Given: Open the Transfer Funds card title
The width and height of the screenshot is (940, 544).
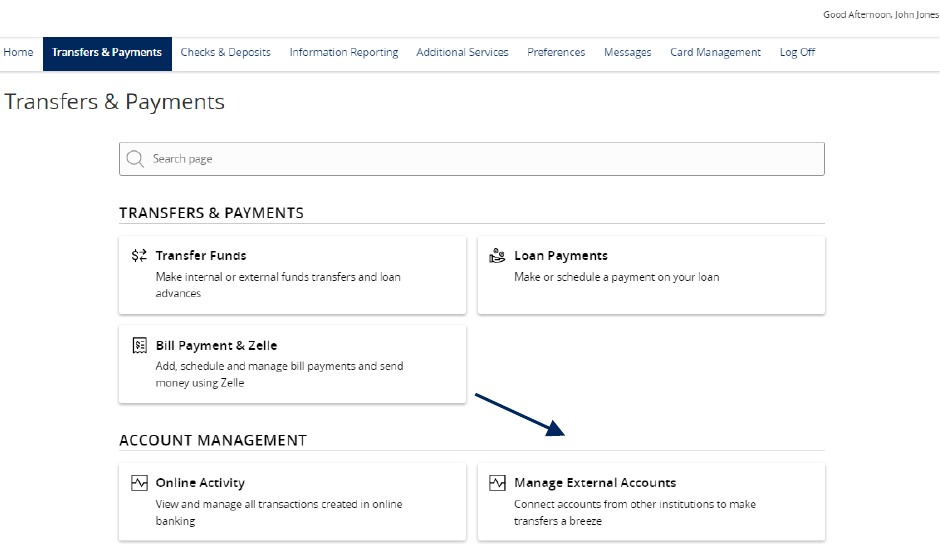Looking at the screenshot, I should 201,256.
